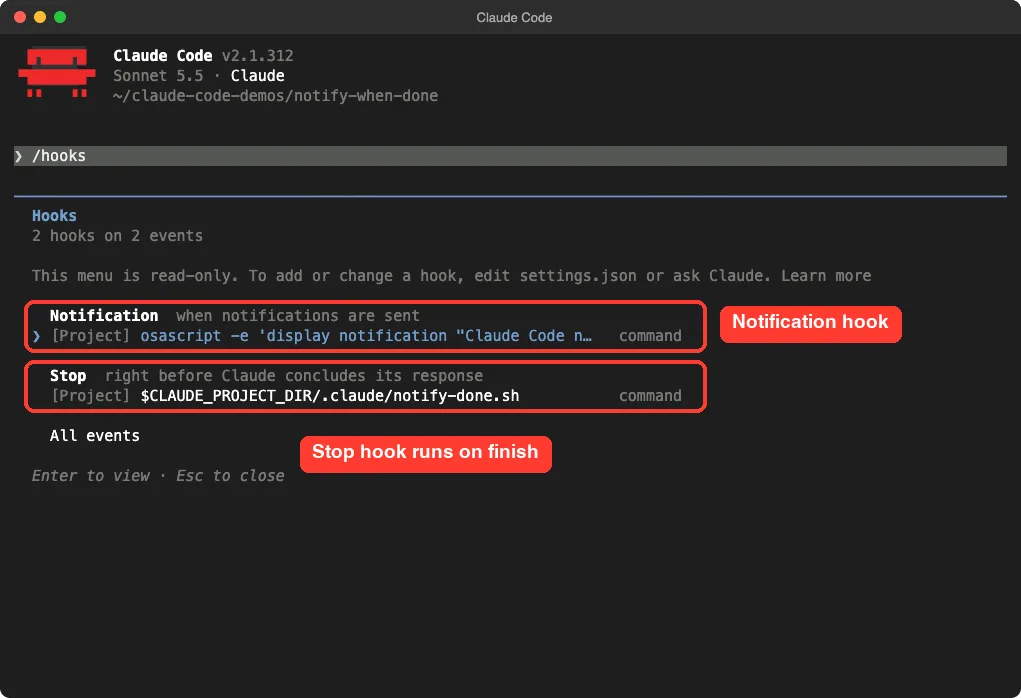Choose the All events option

tap(94, 436)
